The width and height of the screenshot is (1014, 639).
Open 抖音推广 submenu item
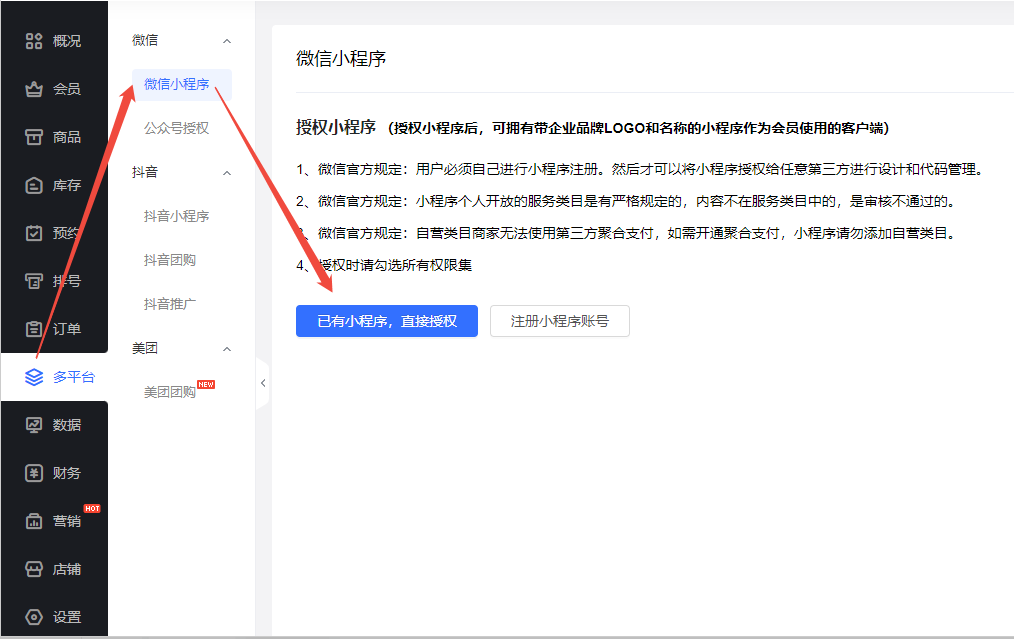point(169,304)
